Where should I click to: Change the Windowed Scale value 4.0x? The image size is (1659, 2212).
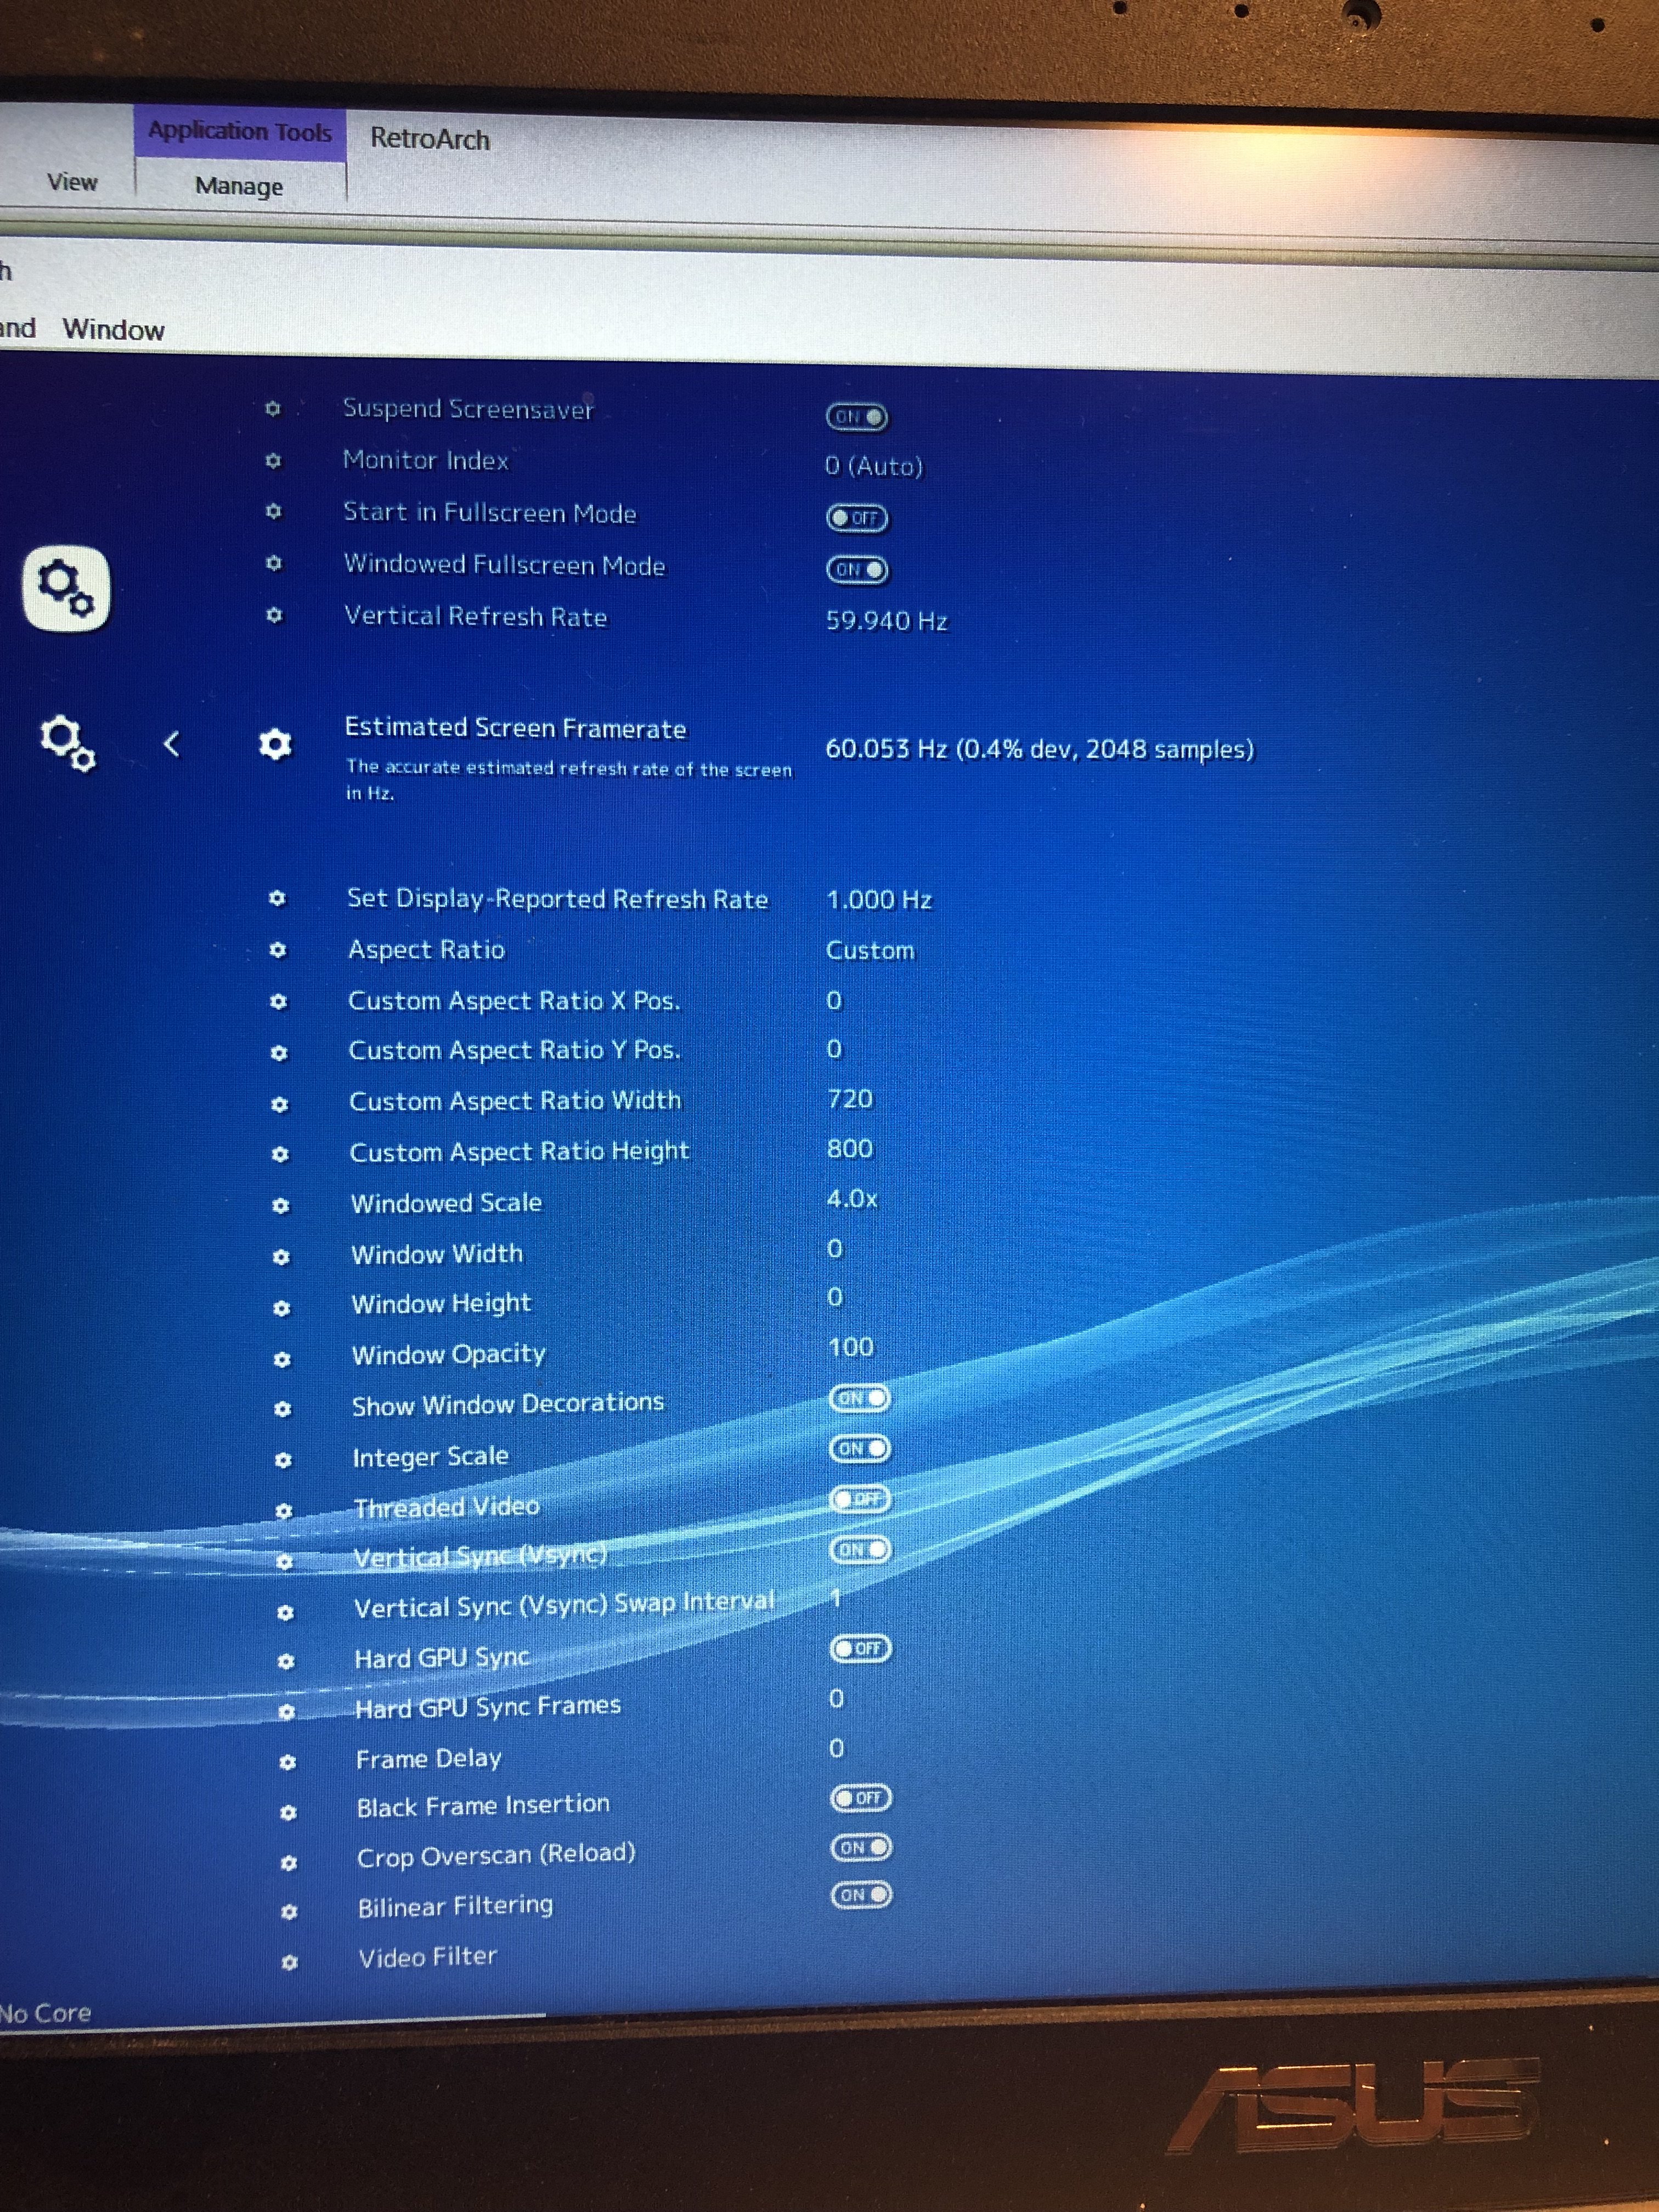[x=852, y=1199]
